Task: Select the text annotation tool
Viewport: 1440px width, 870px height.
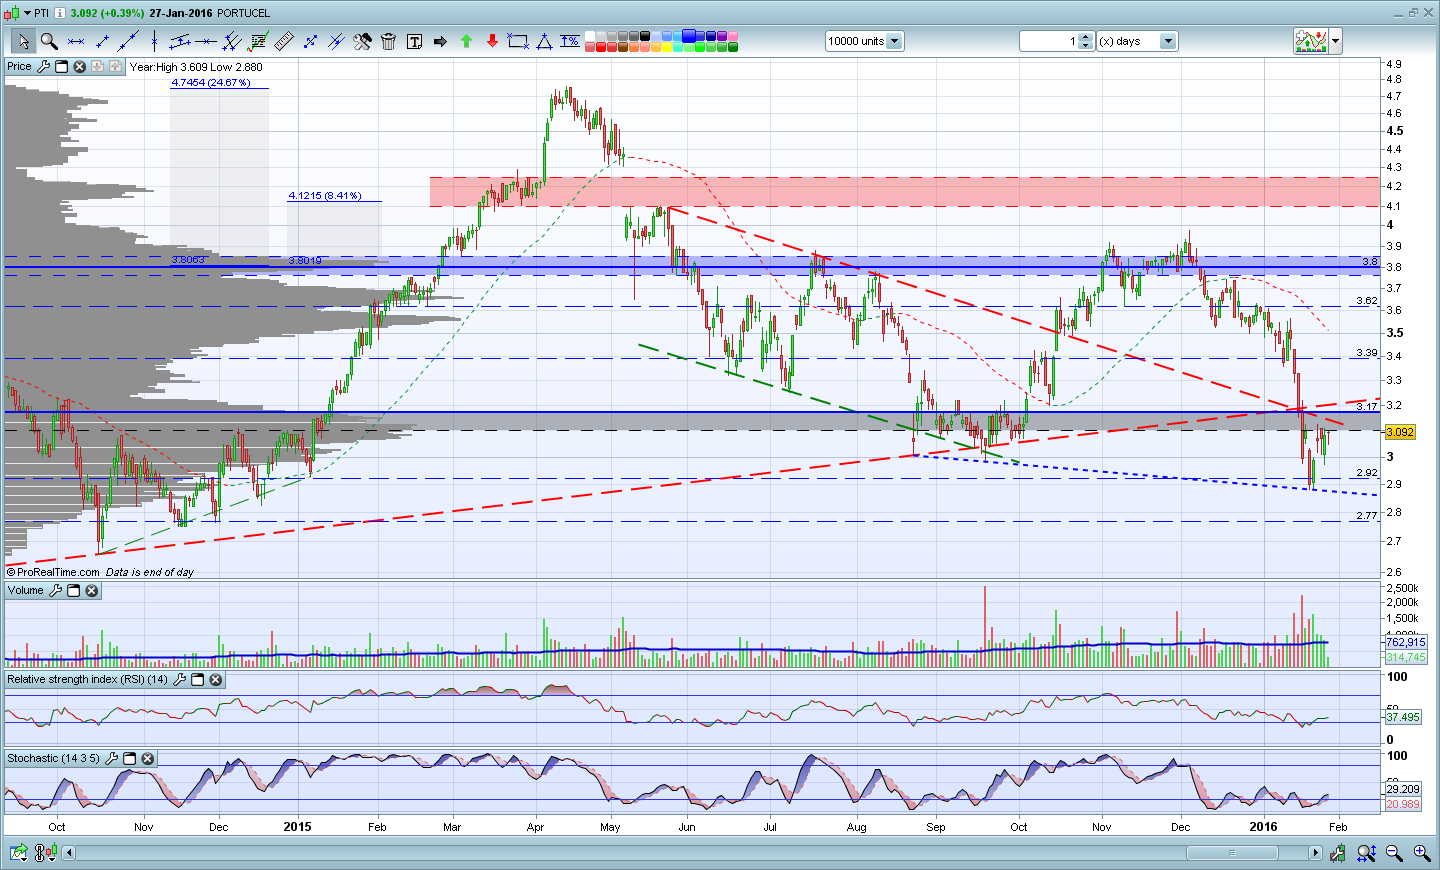Action: pos(414,41)
